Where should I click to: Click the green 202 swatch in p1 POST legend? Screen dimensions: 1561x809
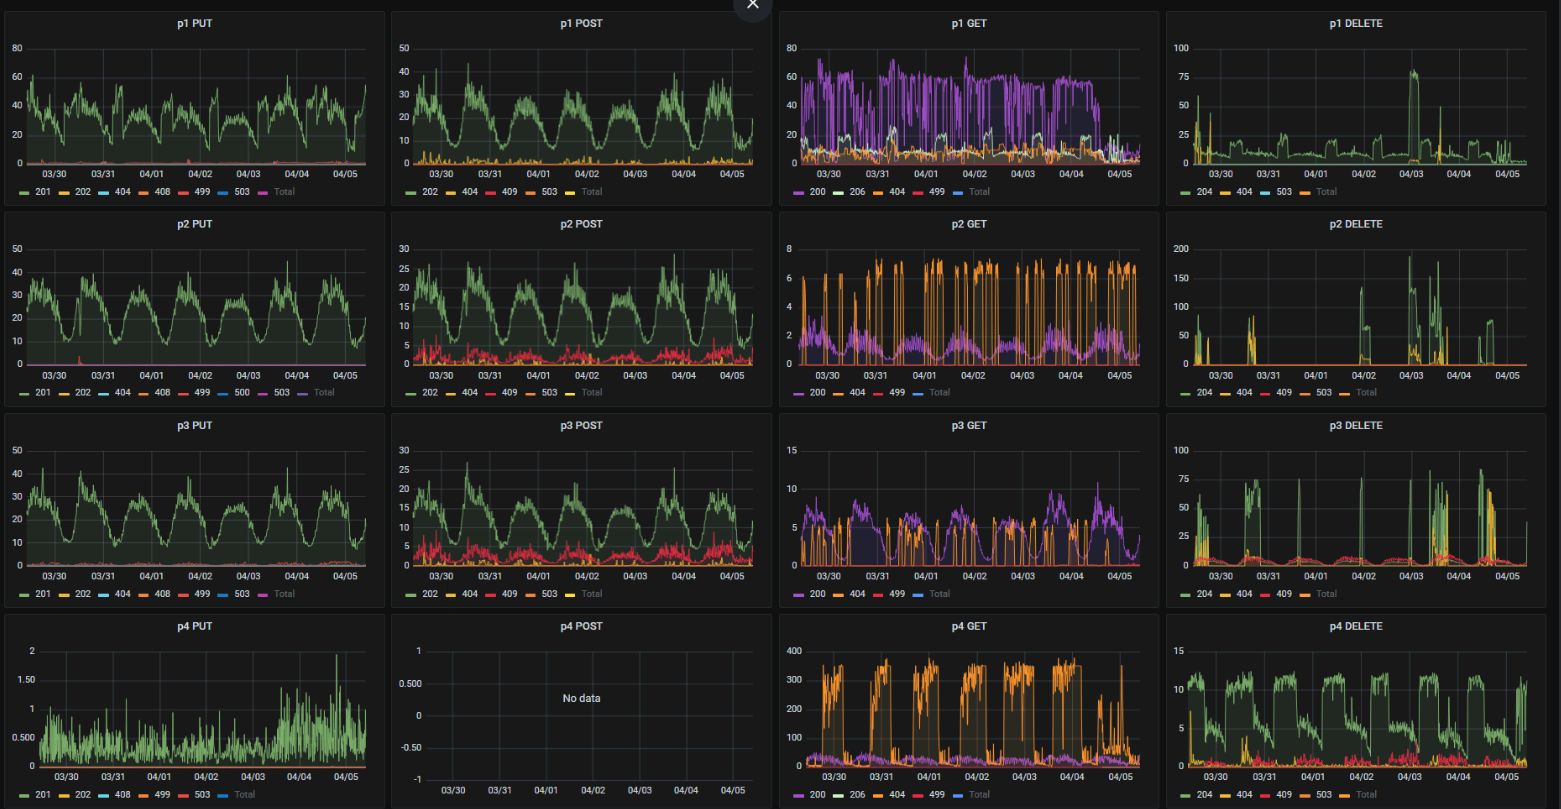(x=412, y=192)
